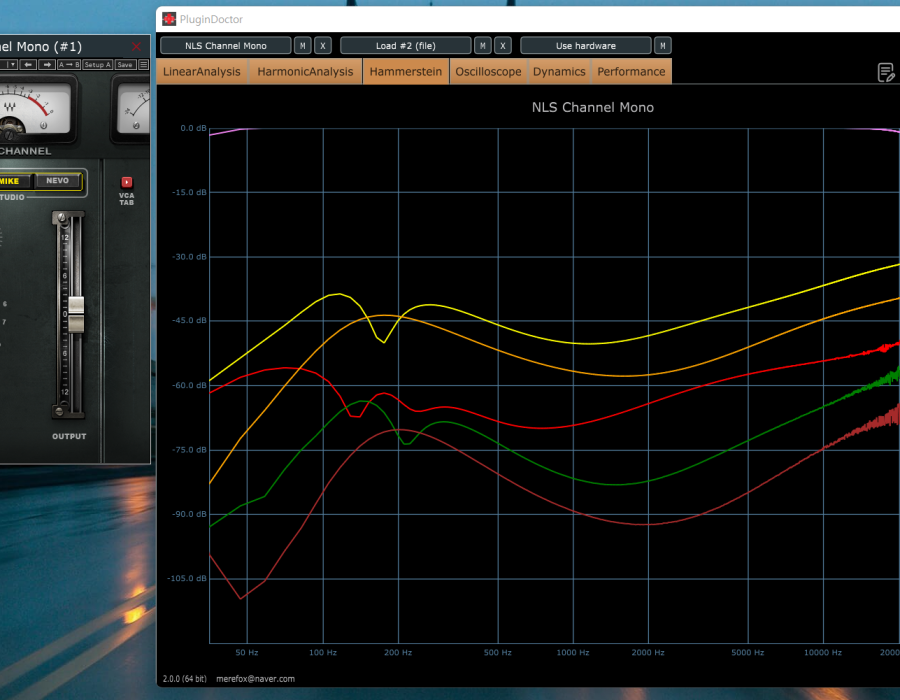Toggle M button next to Use hardware
The height and width of the screenshot is (700, 900).
click(x=663, y=45)
